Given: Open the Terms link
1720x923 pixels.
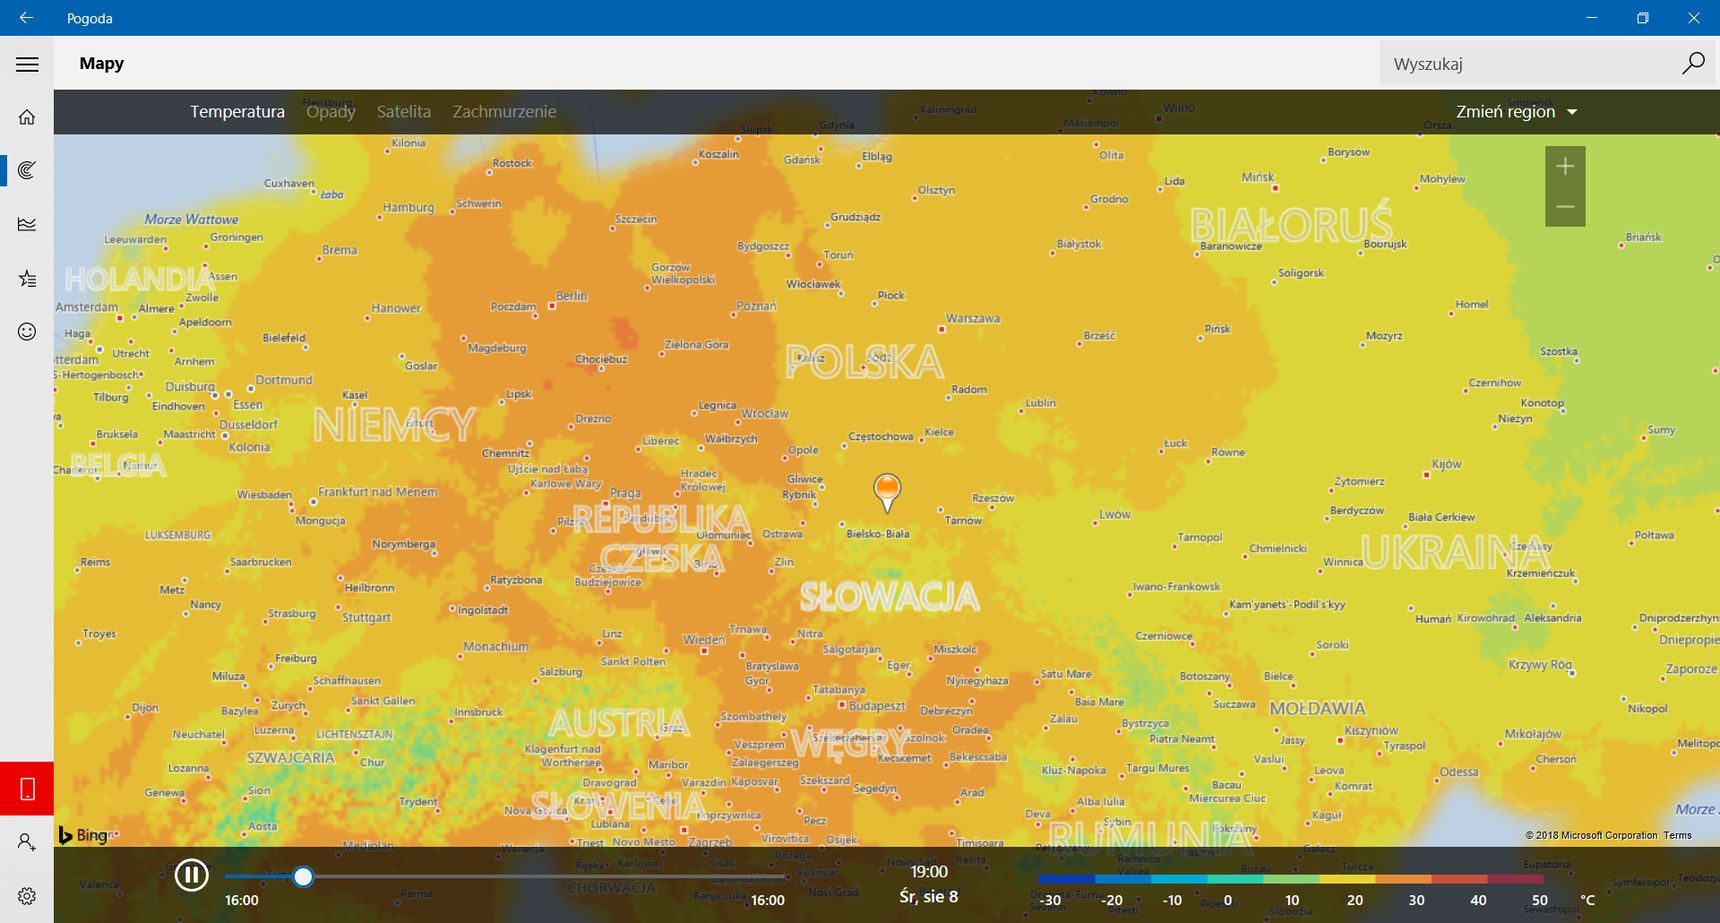Looking at the screenshot, I should tap(1678, 835).
